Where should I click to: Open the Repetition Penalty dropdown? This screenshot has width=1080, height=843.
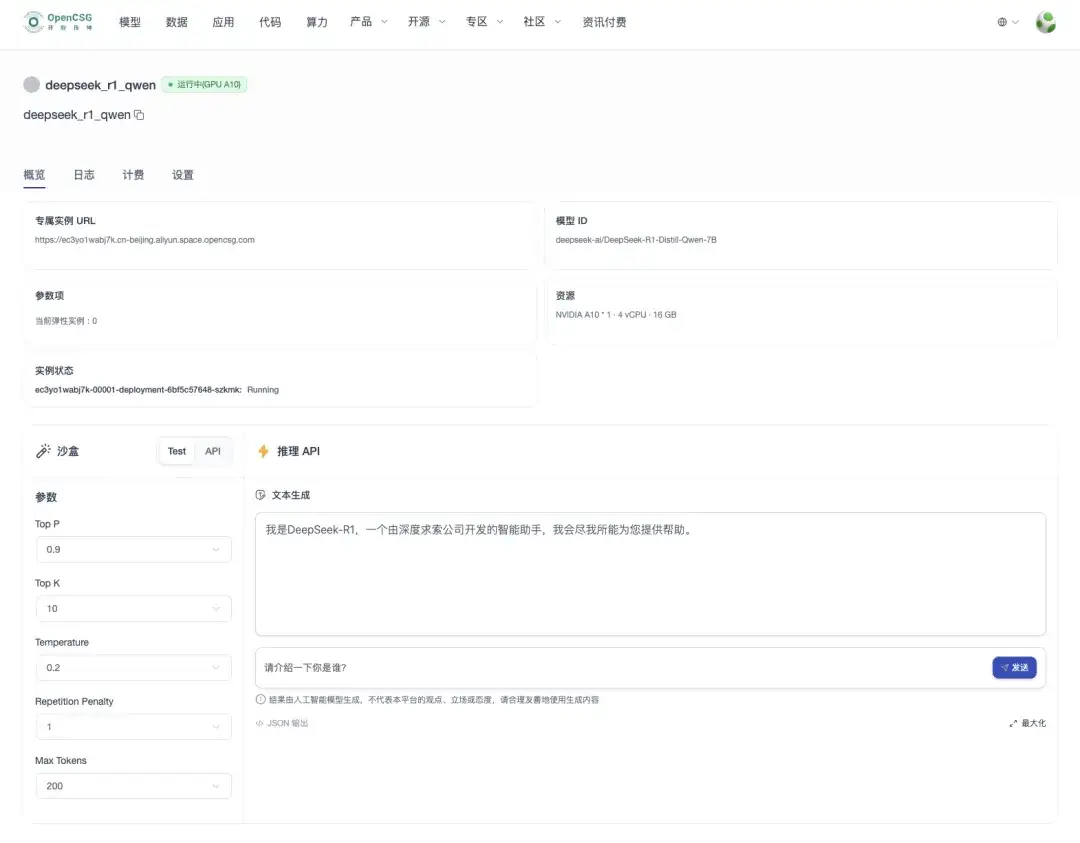tap(134, 727)
